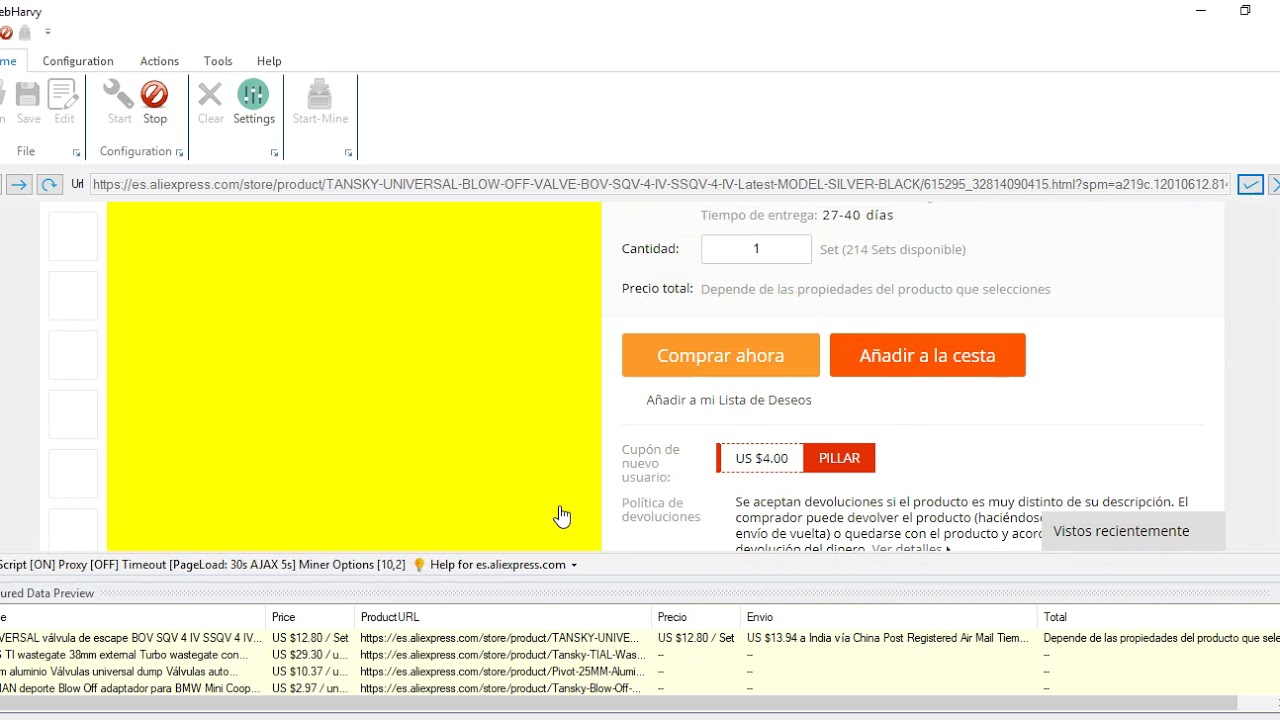Click the PILLAR coupon button
Image resolution: width=1280 pixels, height=720 pixels.
click(839, 458)
